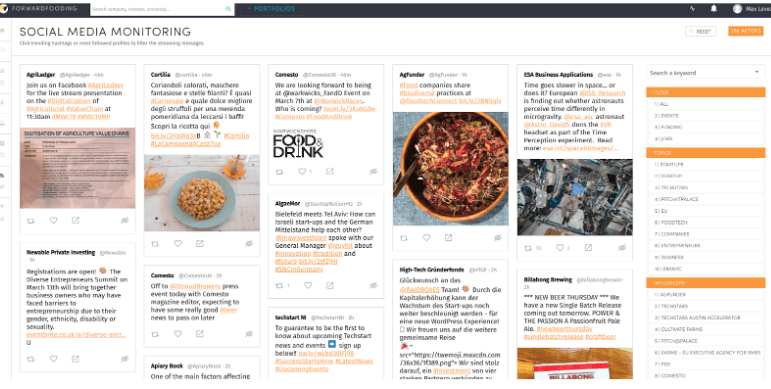Retweet the Cortilia post
This screenshot has height=389, width=771.
click(x=155, y=243)
